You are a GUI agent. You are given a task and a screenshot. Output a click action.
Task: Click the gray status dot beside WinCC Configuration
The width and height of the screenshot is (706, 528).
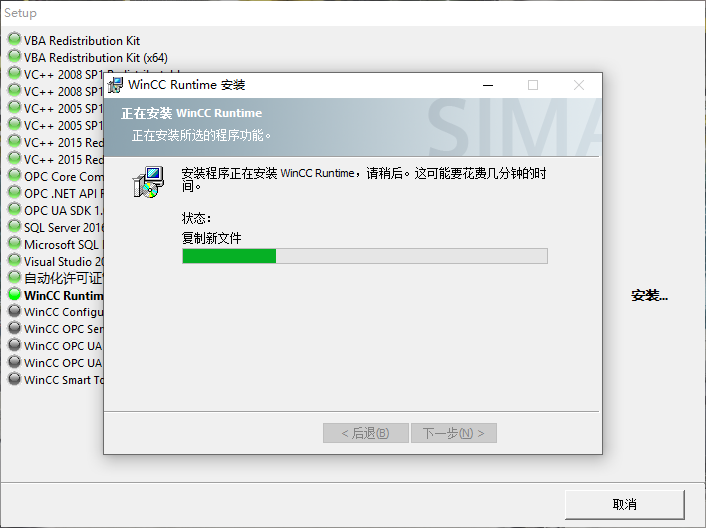pos(14,311)
